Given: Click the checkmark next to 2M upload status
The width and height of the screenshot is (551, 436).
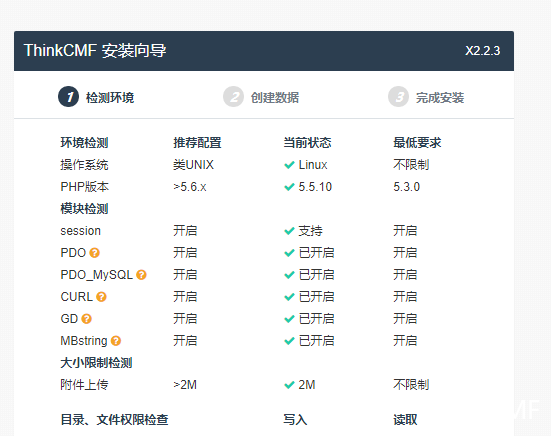Looking at the screenshot, I should pyautogui.click(x=289, y=385).
